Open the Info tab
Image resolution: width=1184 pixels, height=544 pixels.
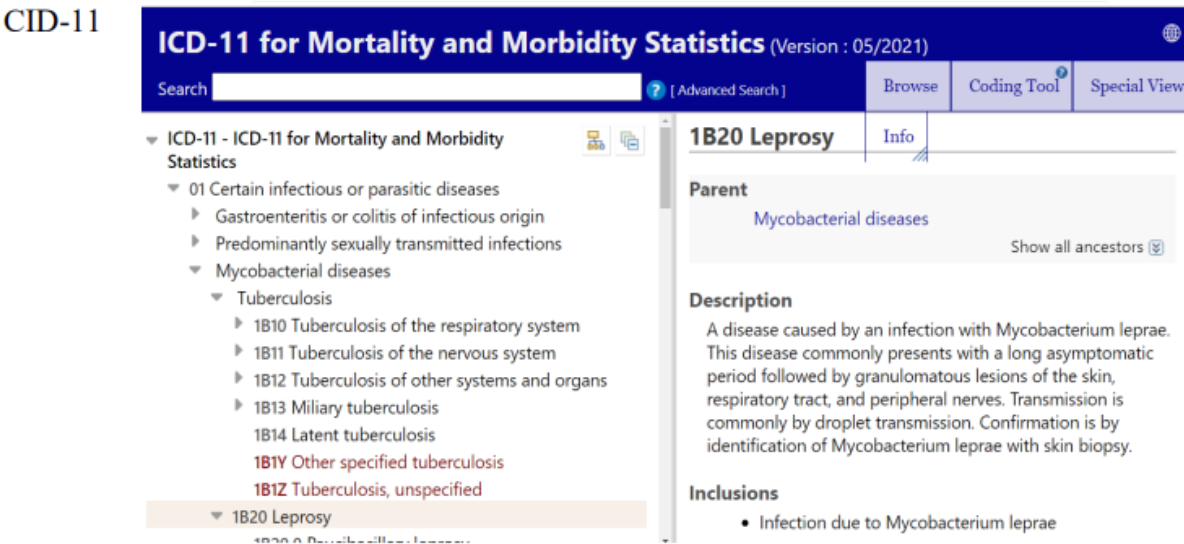coord(898,137)
